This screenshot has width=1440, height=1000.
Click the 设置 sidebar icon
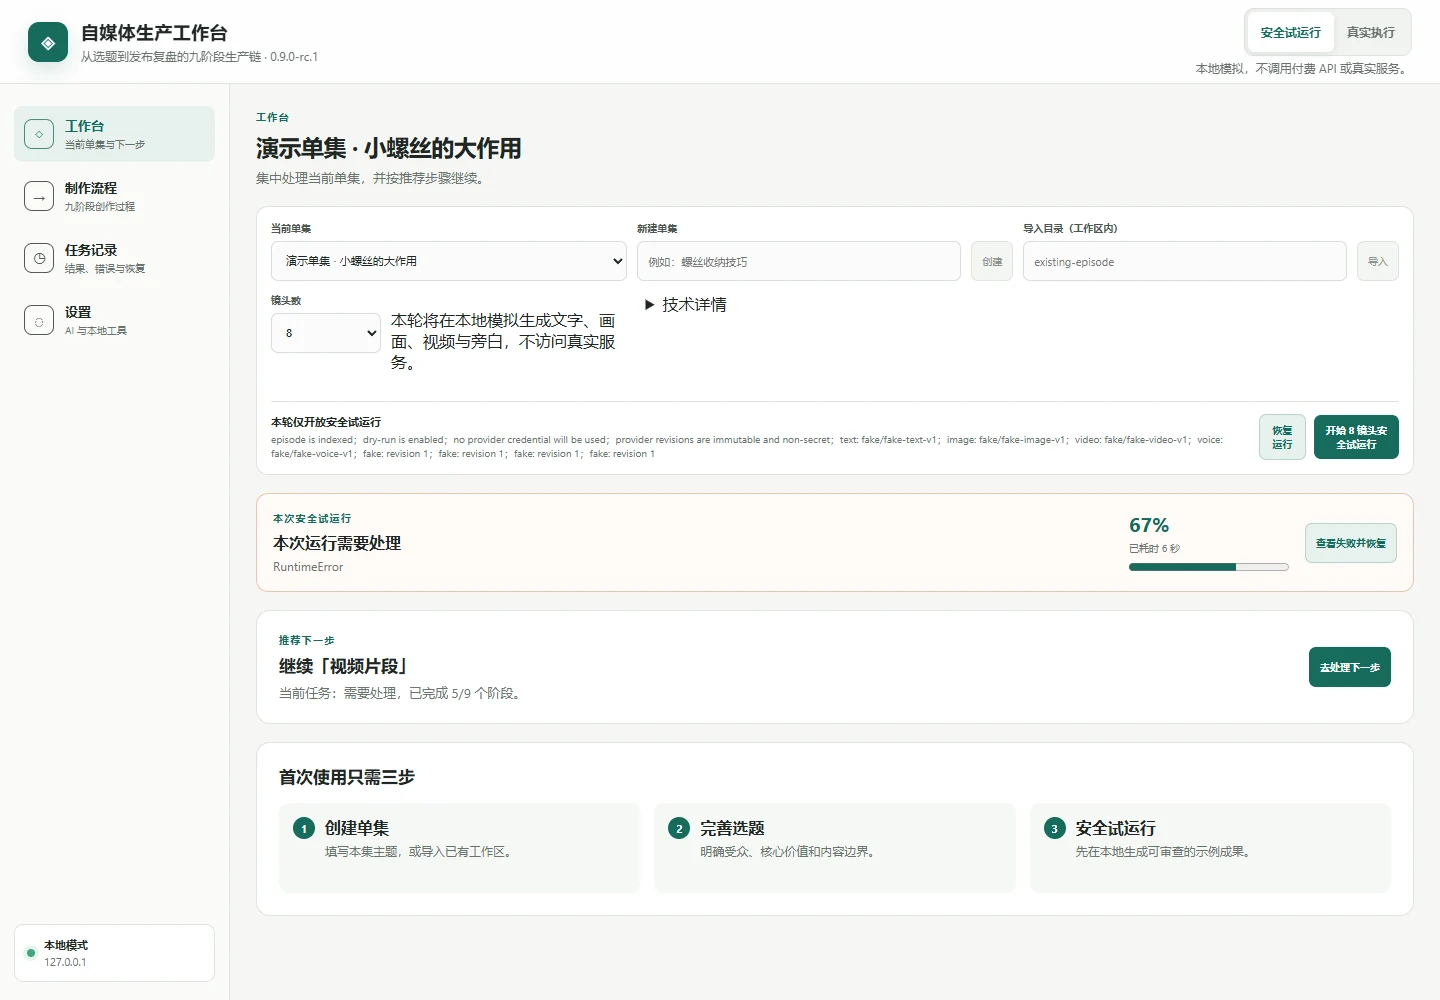click(39, 320)
